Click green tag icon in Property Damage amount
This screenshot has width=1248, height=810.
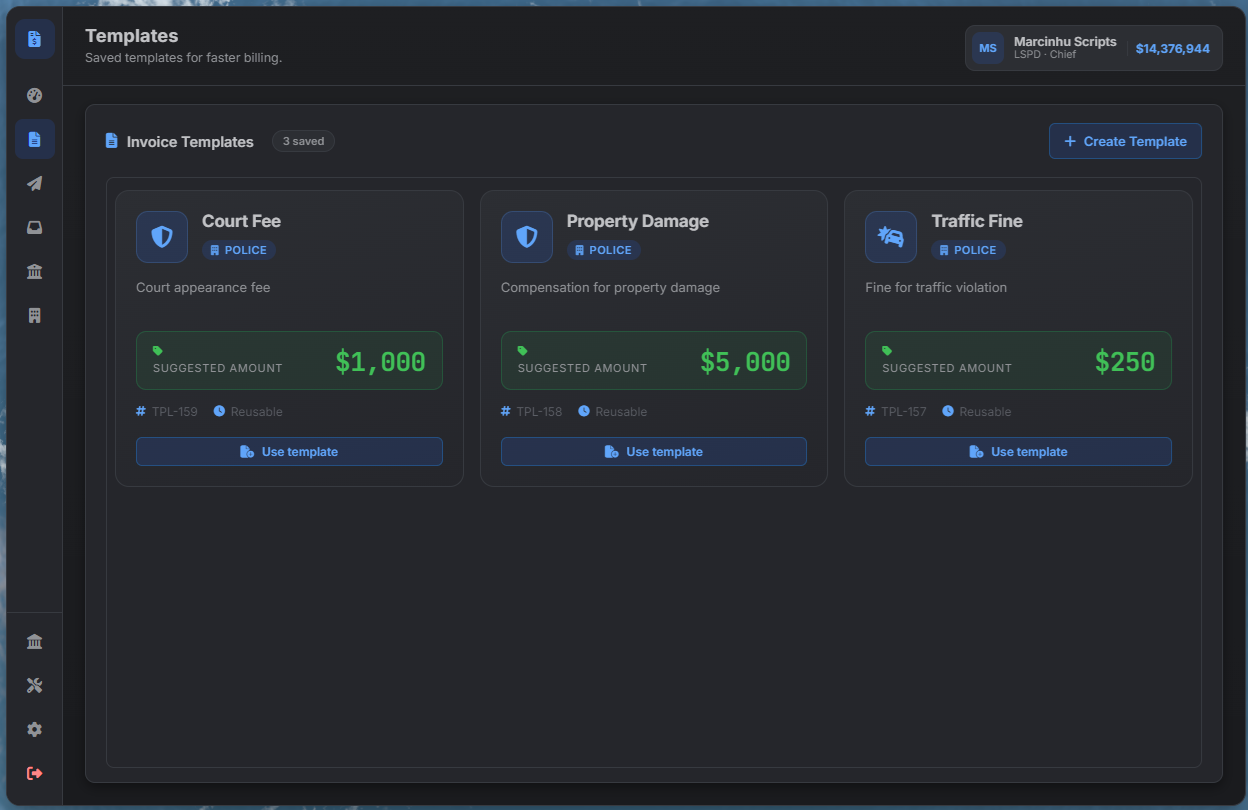coord(523,351)
